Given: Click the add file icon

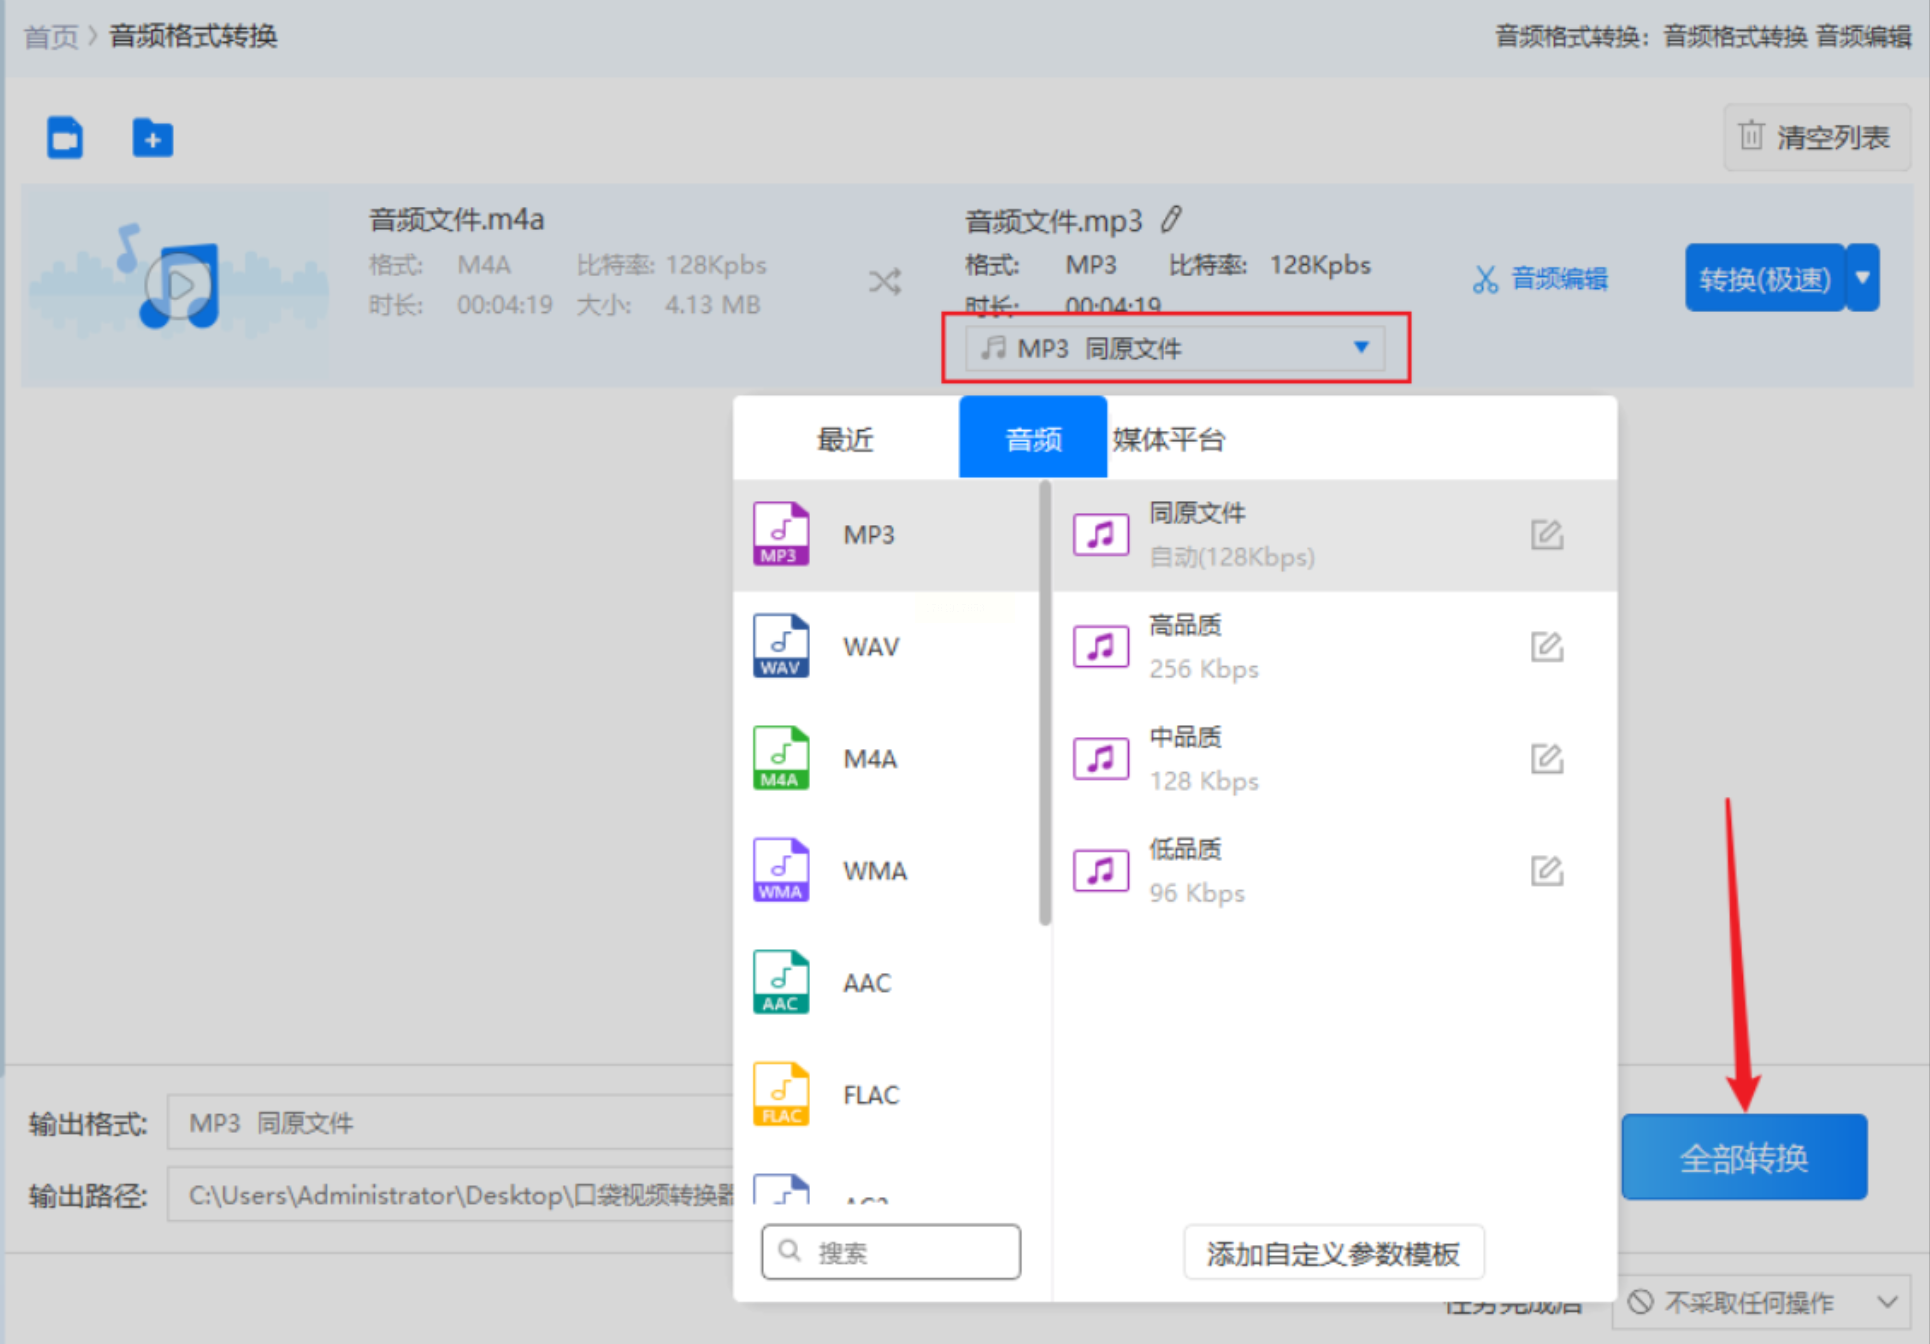Looking at the screenshot, I should point(65,137).
